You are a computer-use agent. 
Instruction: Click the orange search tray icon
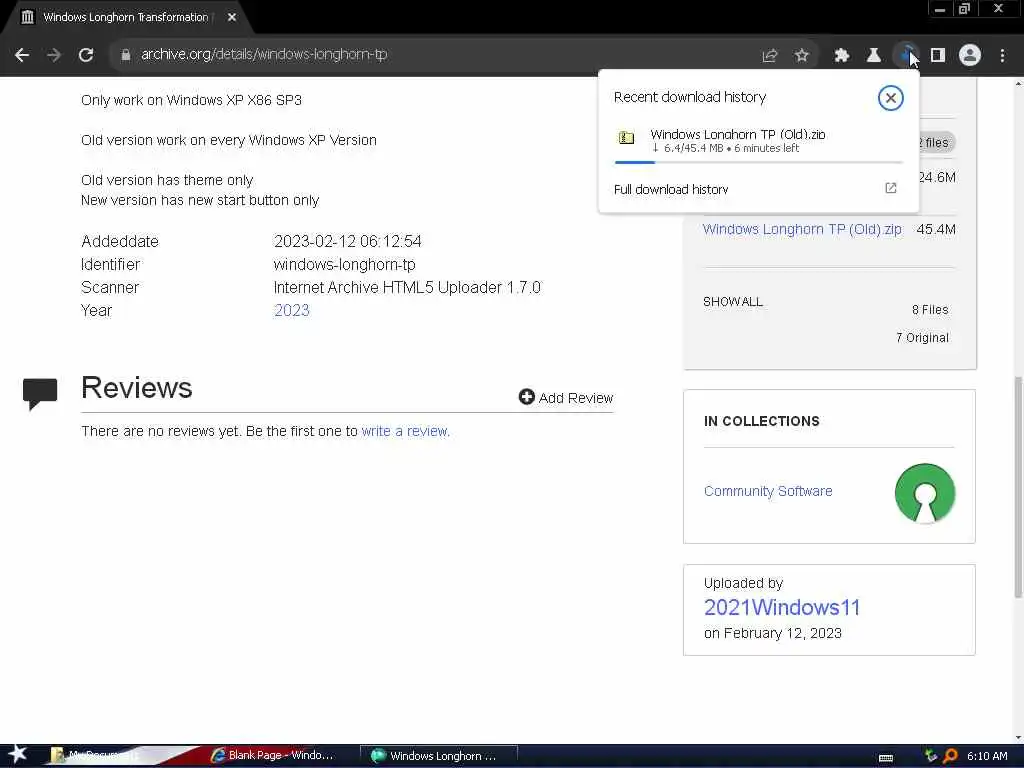[x=951, y=756]
